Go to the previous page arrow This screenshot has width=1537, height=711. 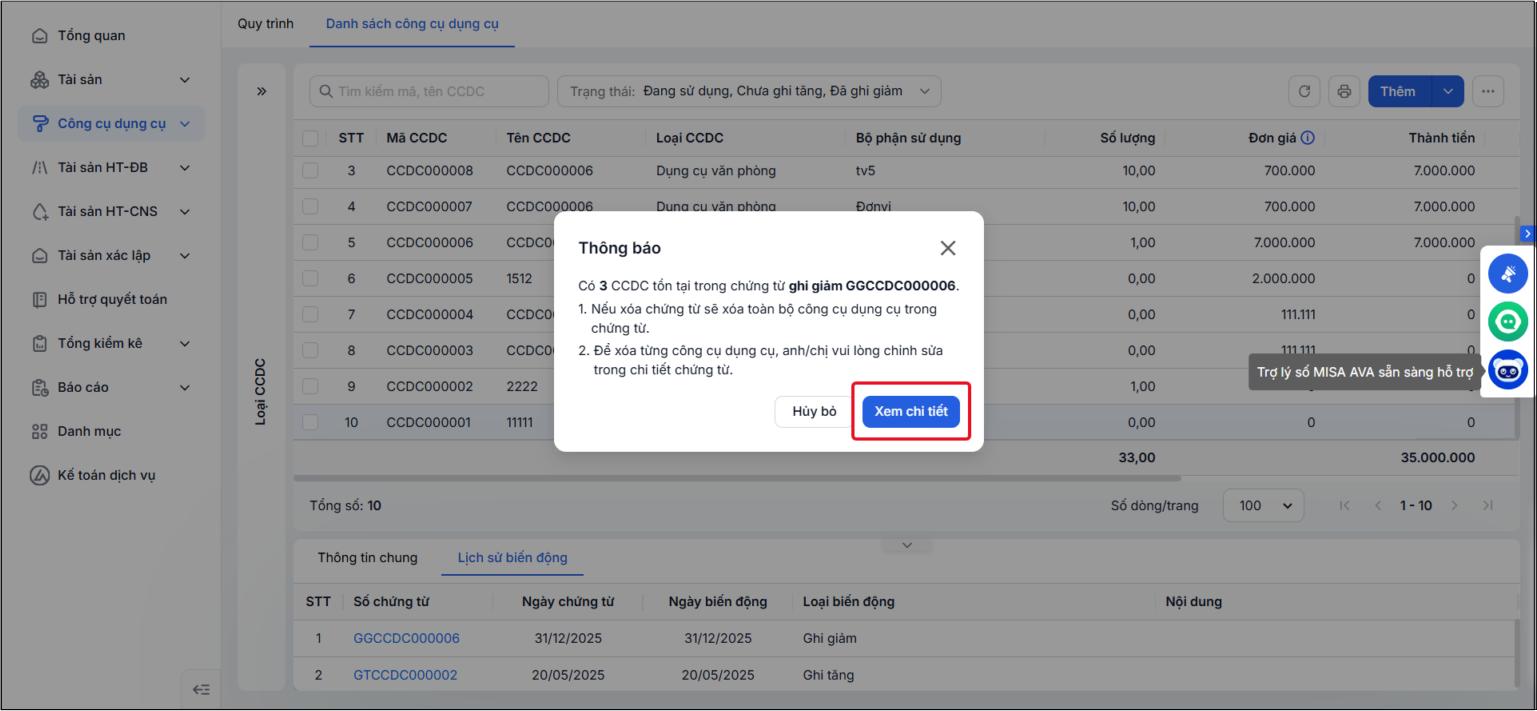click(x=1378, y=506)
